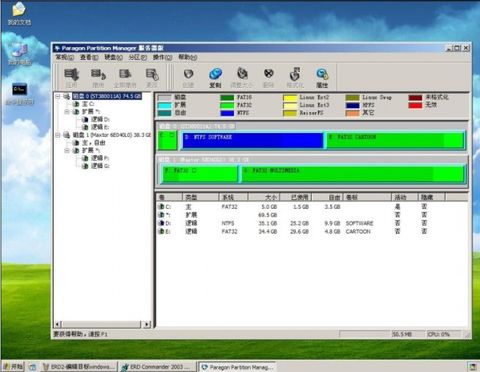Select the blue D: NTFS SOFTWARE partition bar
Viewport: 480px width, 372px height.
click(253, 140)
